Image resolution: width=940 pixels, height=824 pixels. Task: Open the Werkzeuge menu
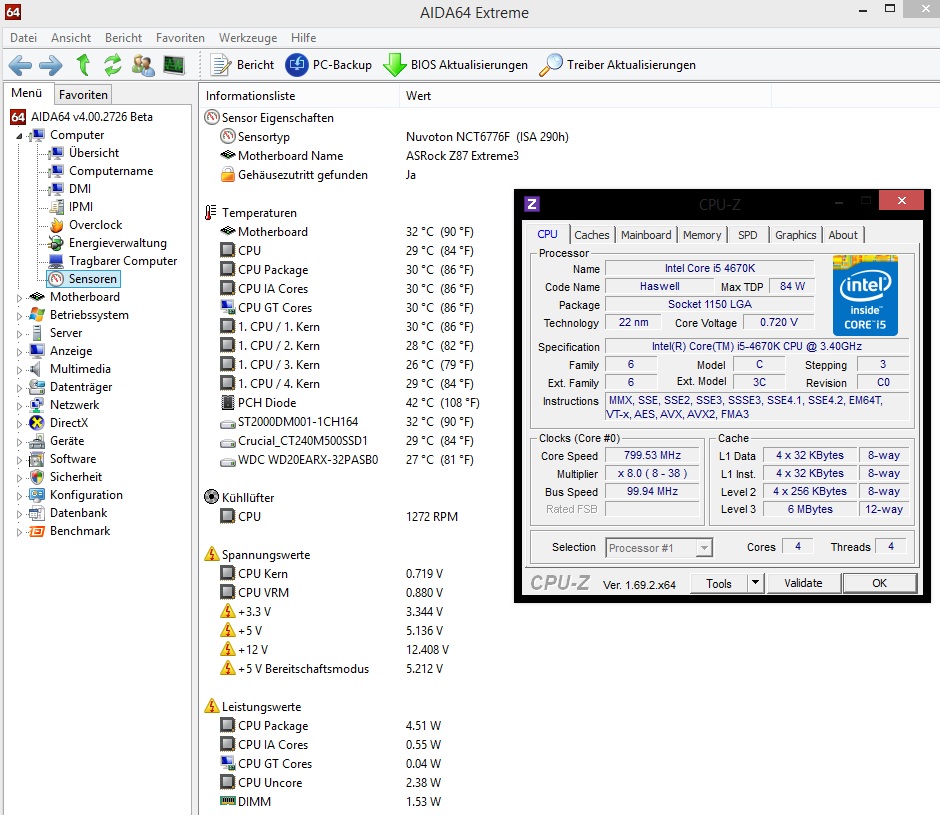(x=248, y=38)
